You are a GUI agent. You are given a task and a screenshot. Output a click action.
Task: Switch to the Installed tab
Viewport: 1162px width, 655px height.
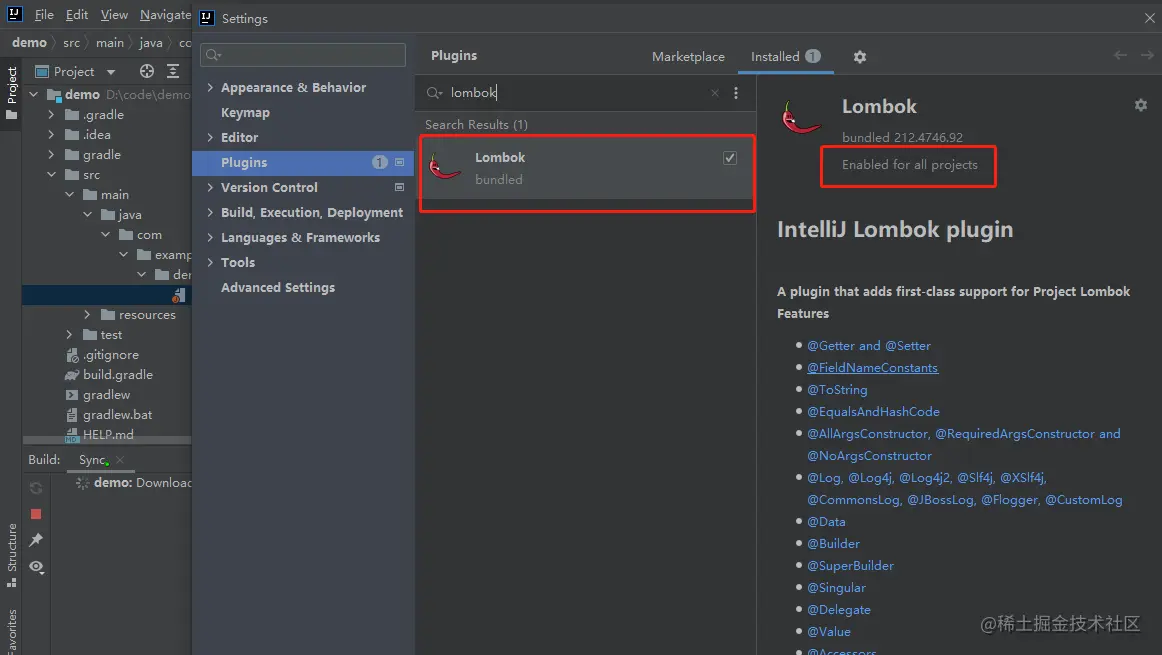click(785, 57)
